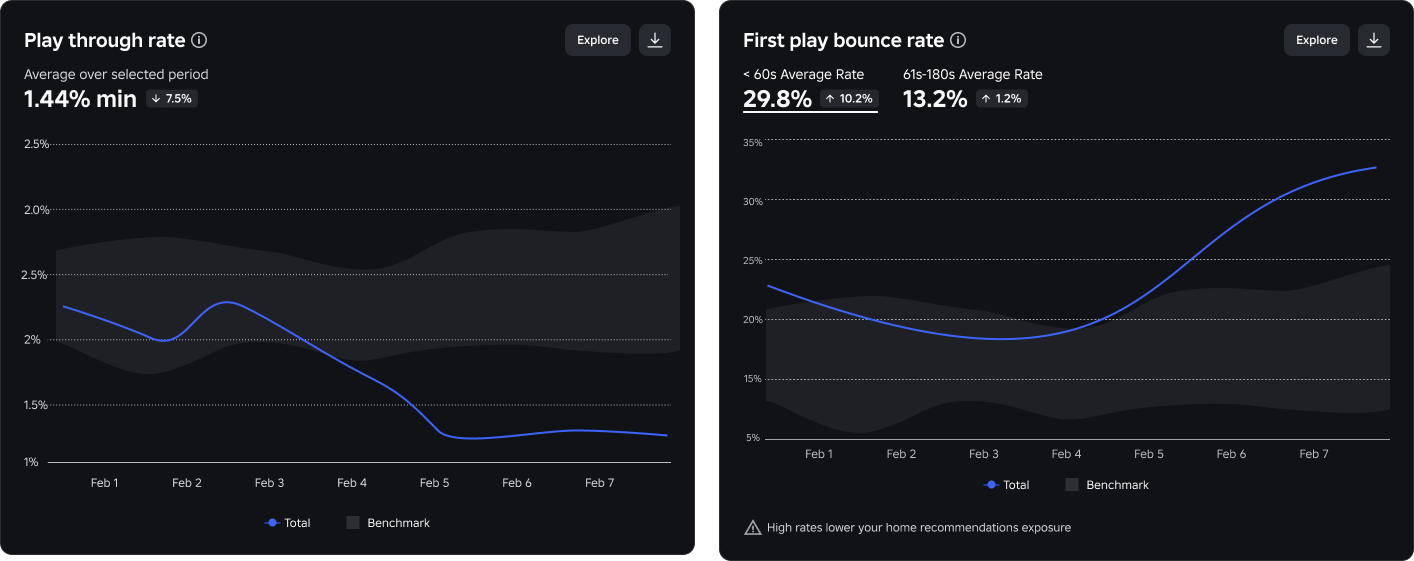This screenshot has width=1414, height=561.
Task: Download the Play through rate chart
Action: [x=655, y=40]
